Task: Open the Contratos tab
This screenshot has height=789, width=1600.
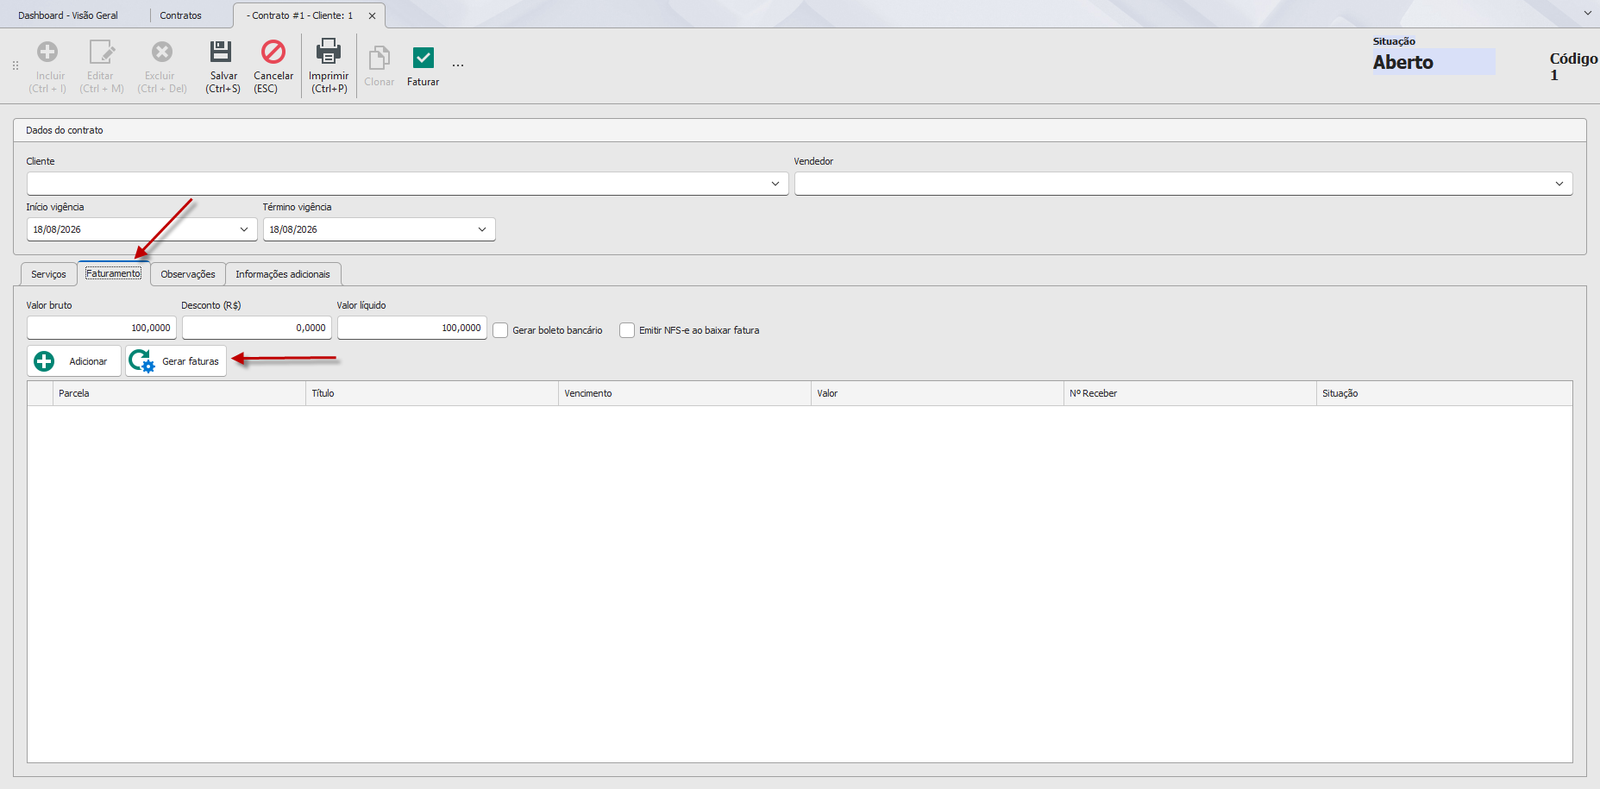Action: coord(181,16)
